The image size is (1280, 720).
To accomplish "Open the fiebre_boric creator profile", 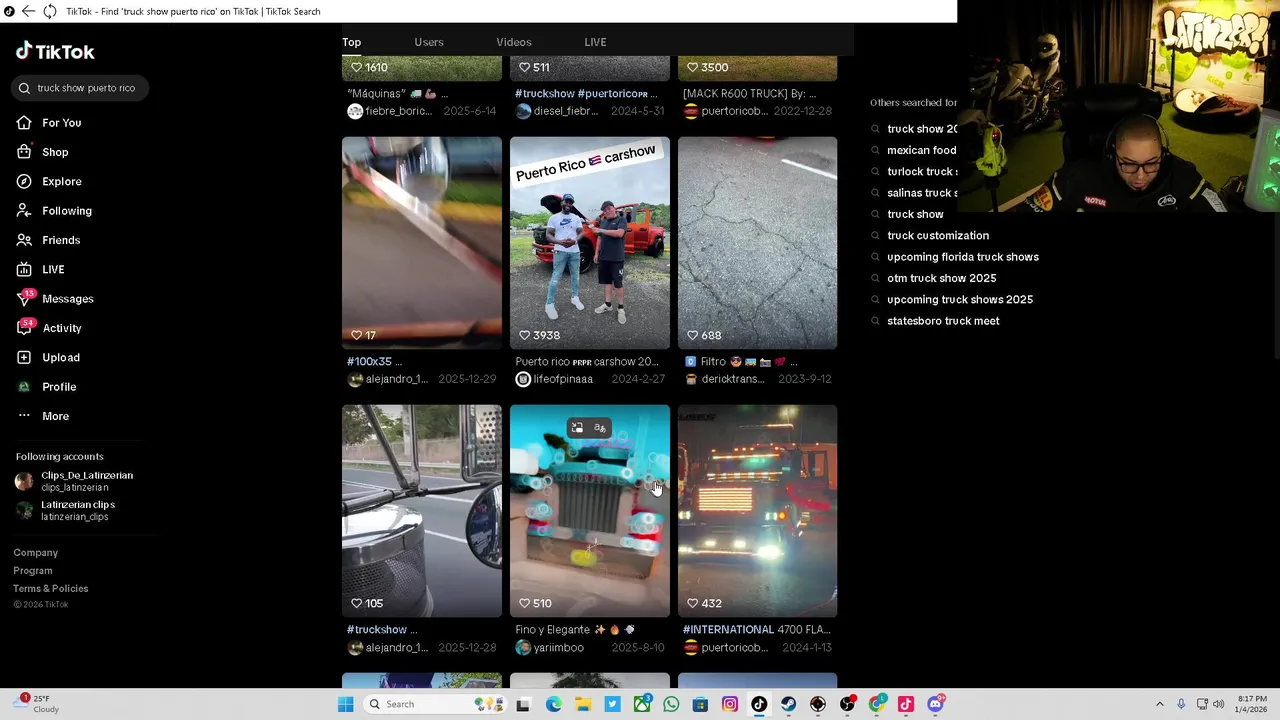I will tap(389, 111).
